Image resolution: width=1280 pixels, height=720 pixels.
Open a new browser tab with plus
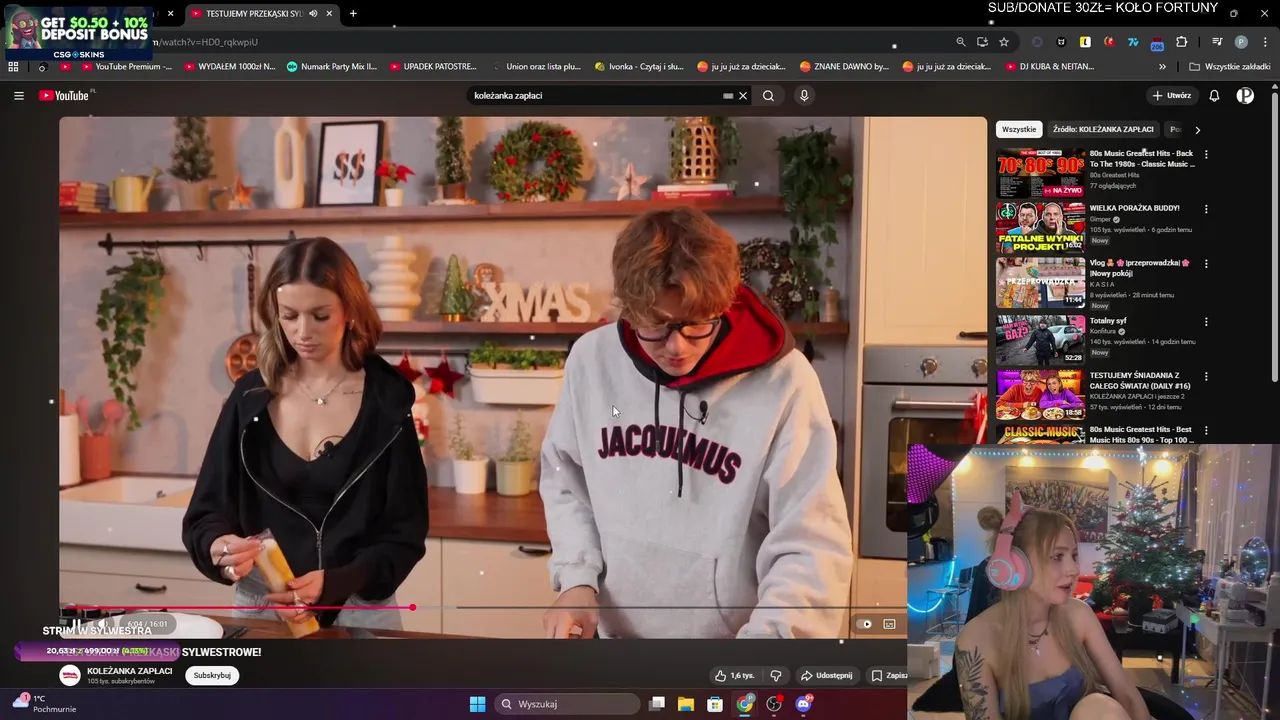tap(353, 14)
